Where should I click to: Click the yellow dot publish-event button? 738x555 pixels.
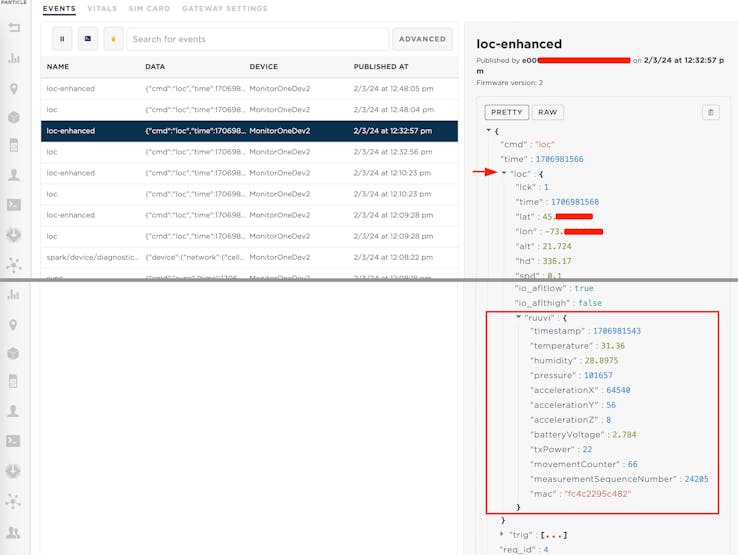pyautogui.click(x=113, y=39)
